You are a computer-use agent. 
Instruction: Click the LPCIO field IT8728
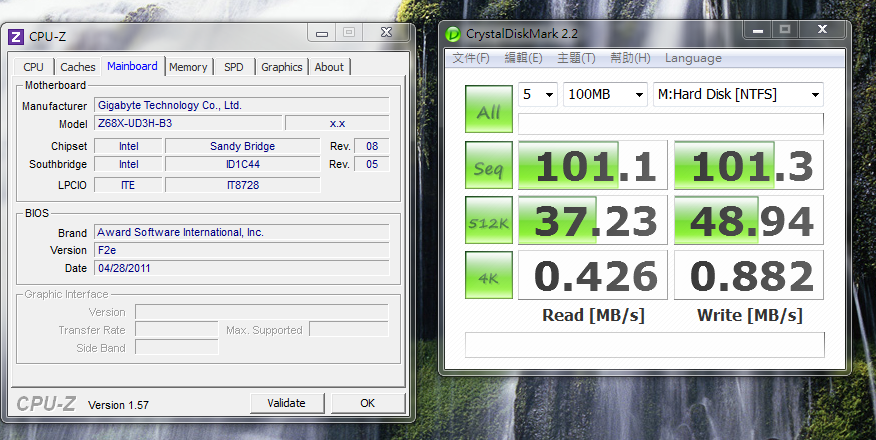[x=242, y=185]
